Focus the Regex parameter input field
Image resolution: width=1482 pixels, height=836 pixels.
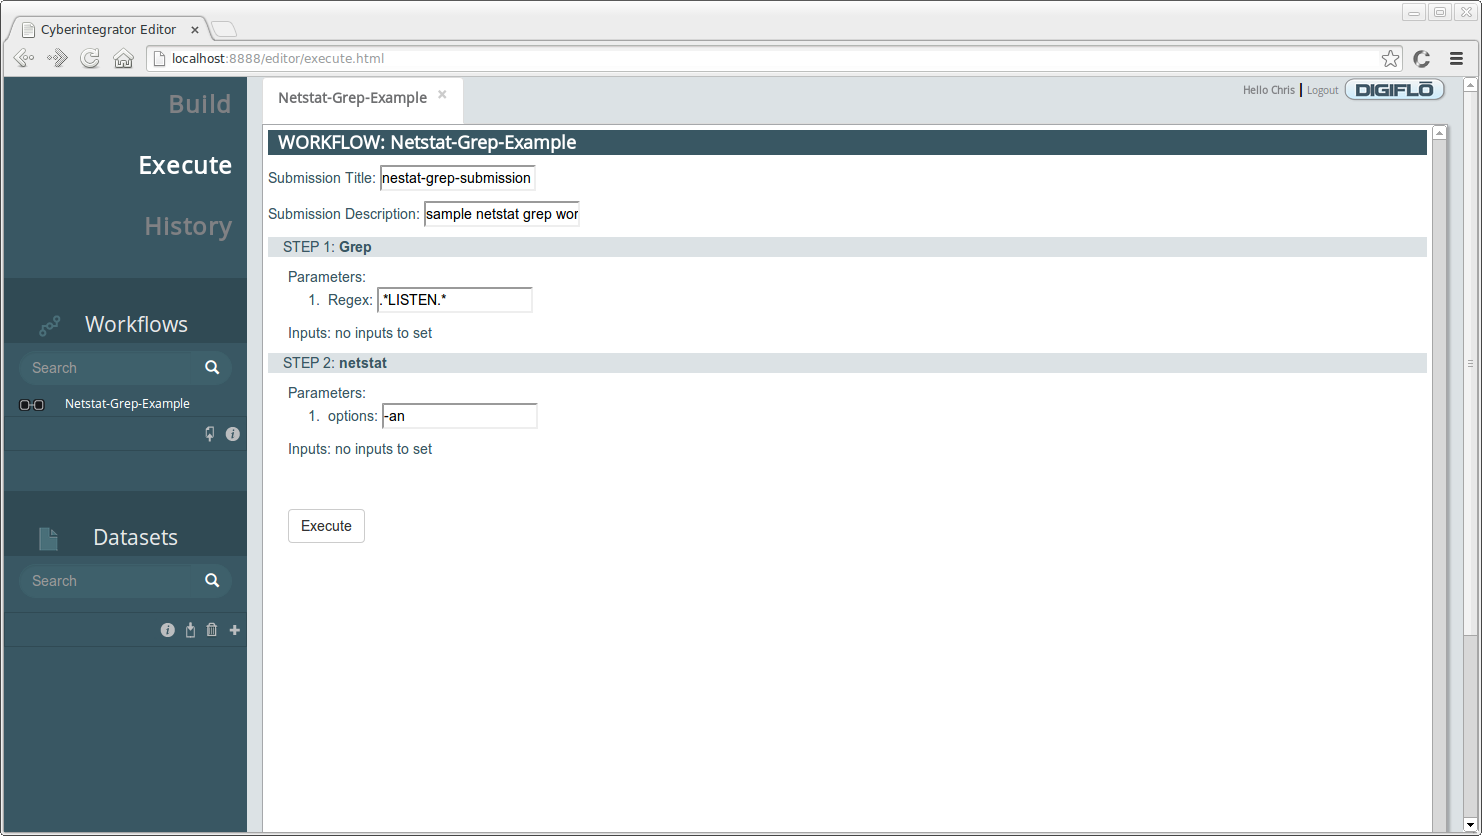click(455, 300)
